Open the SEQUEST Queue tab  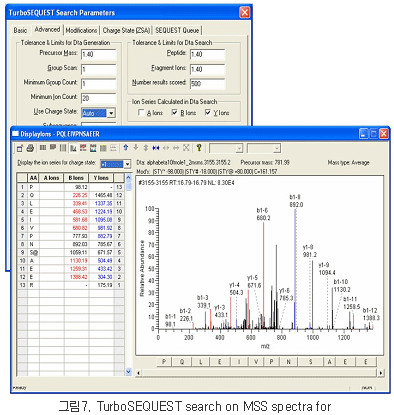pos(177,30)
